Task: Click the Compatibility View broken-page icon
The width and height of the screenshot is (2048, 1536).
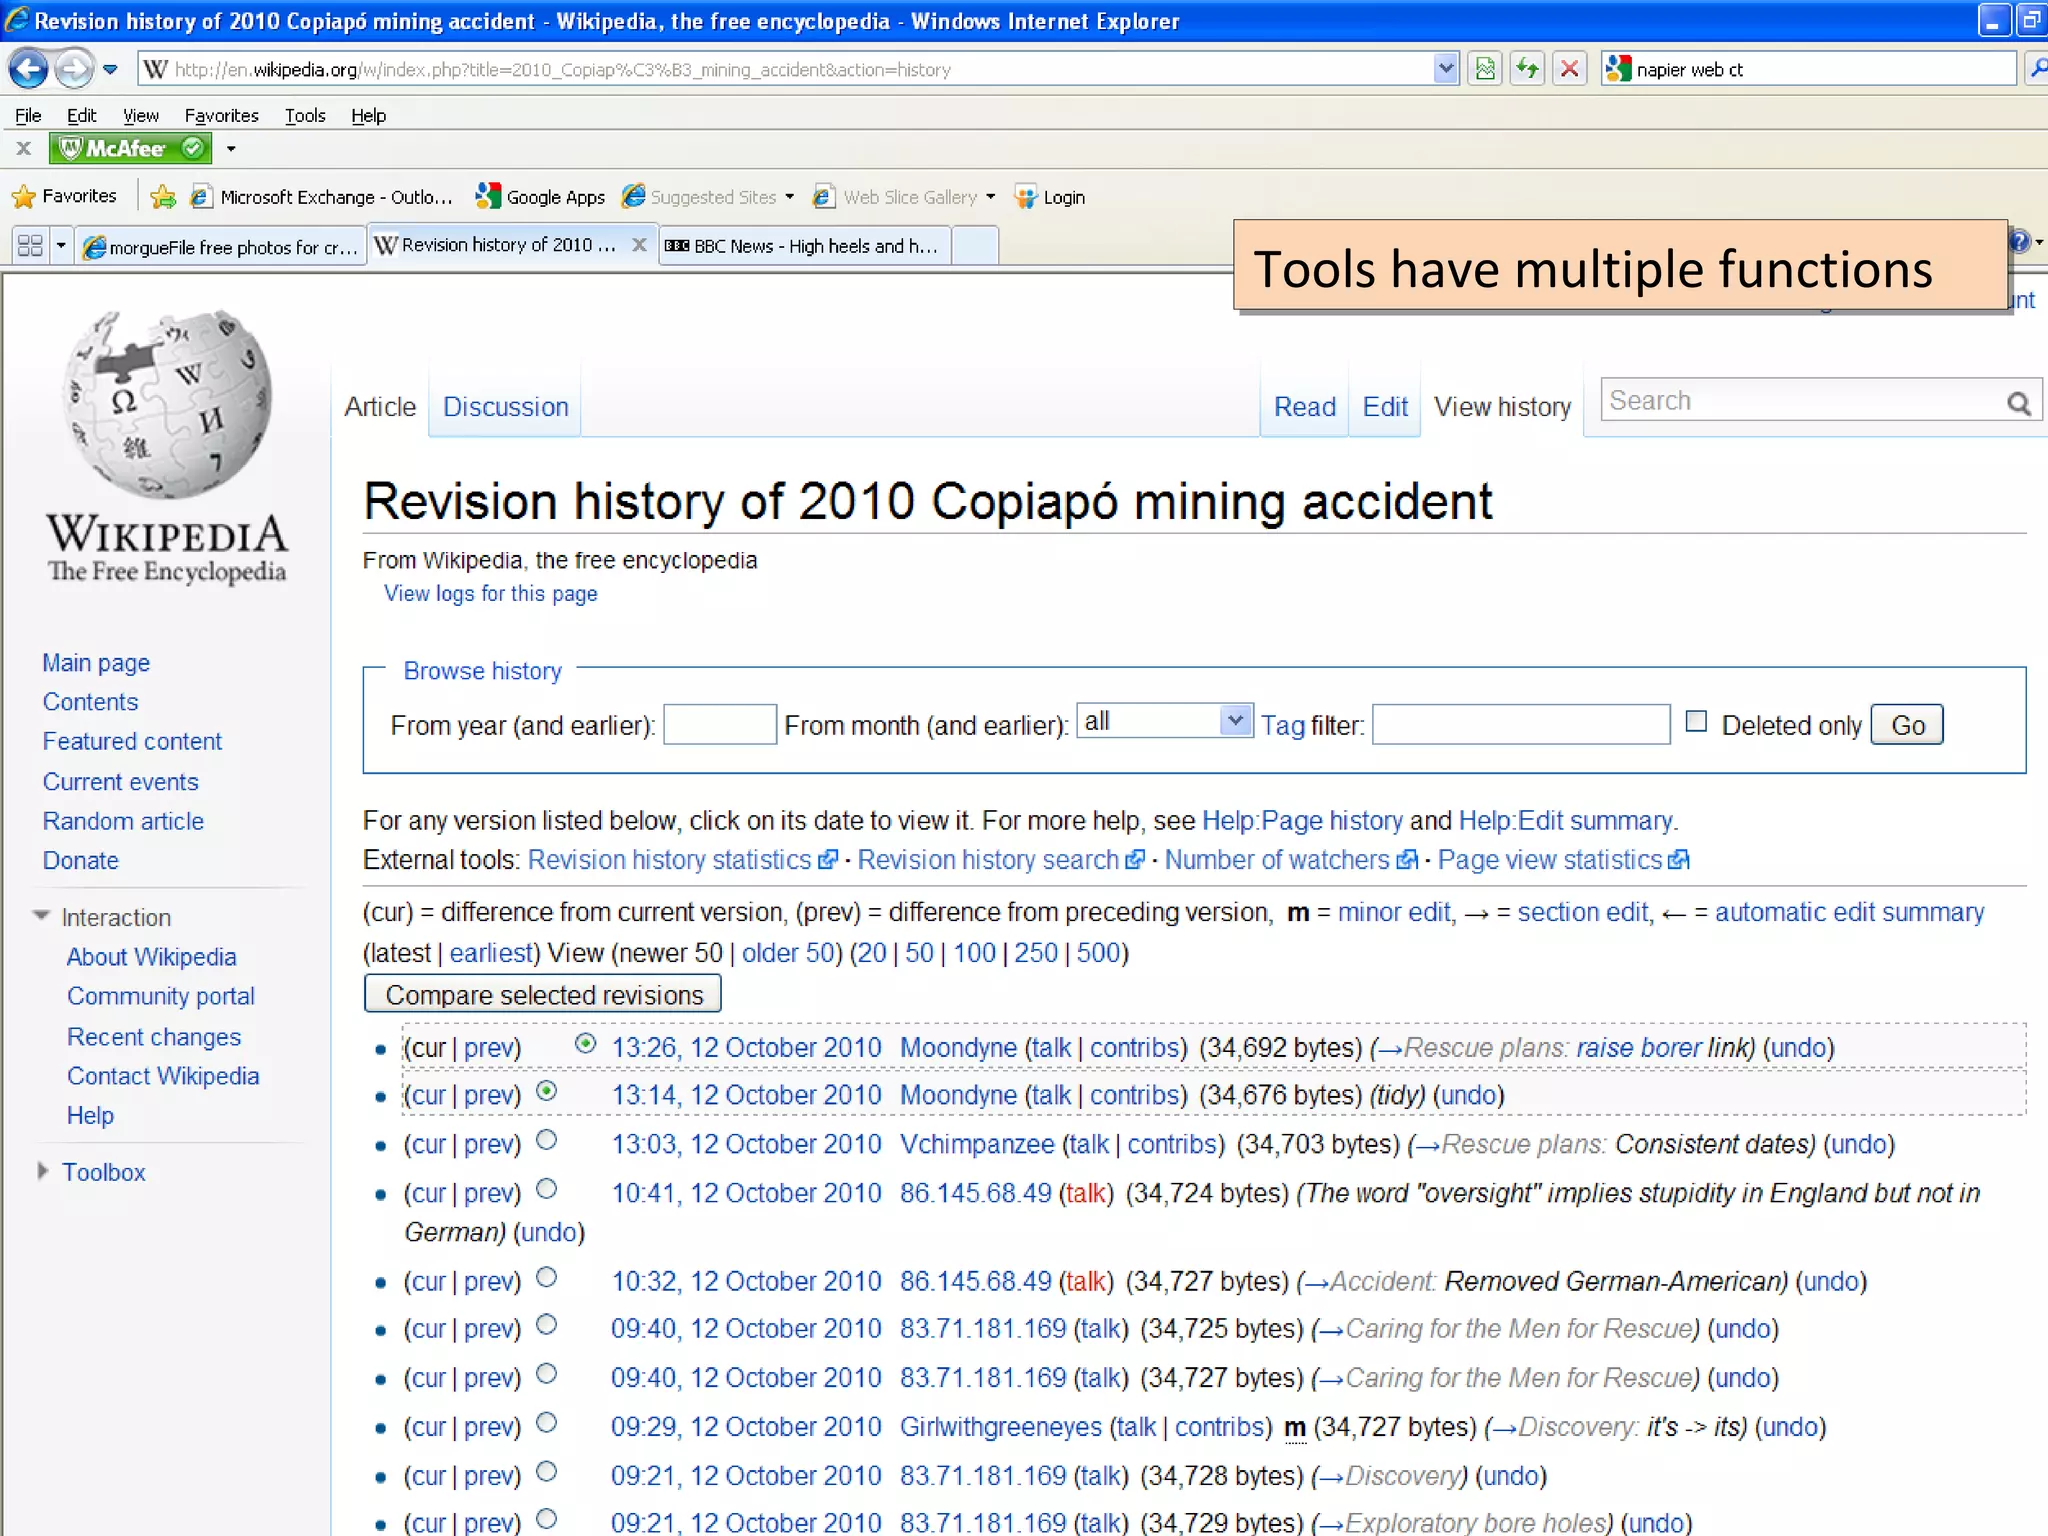Action: 1486,69
